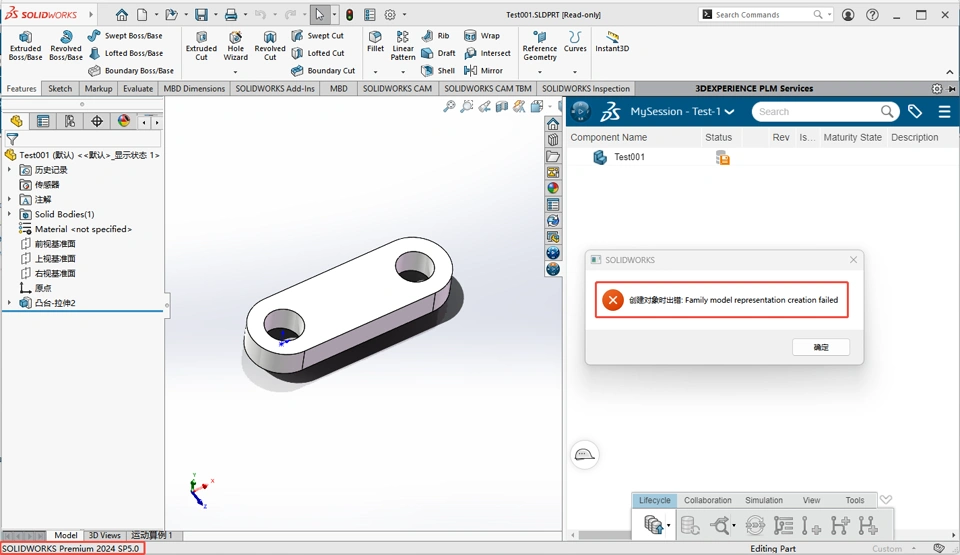Screen dimensions: 960x555
Task: Switch to the SOLIDWORKS Add-Ins tab
Action: [275, 88]
